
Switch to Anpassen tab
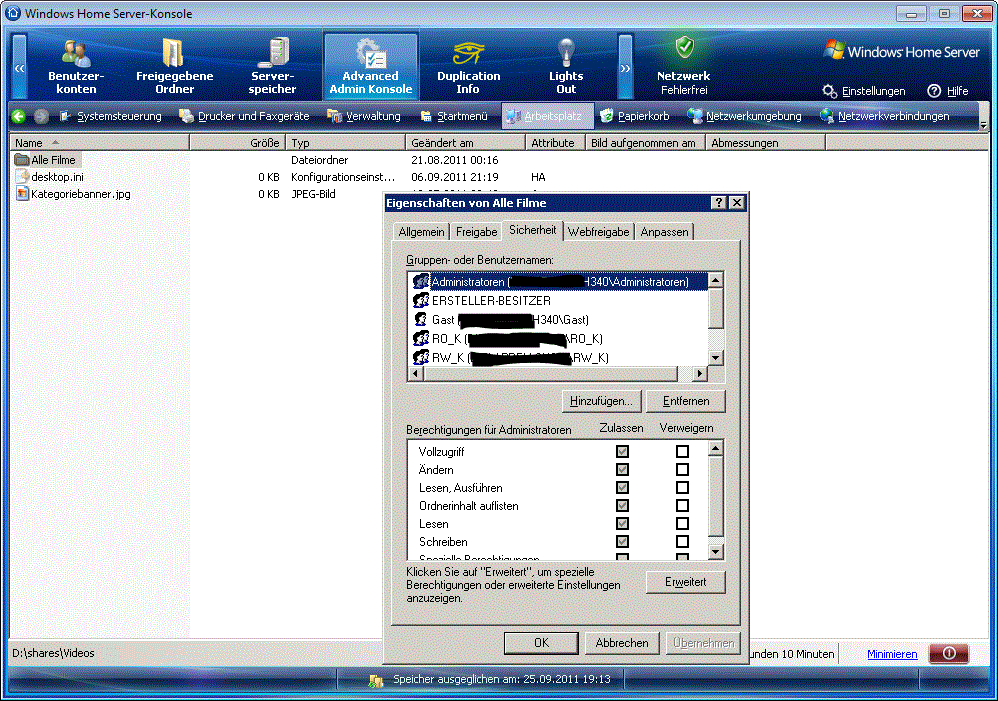tap(664, 232)
